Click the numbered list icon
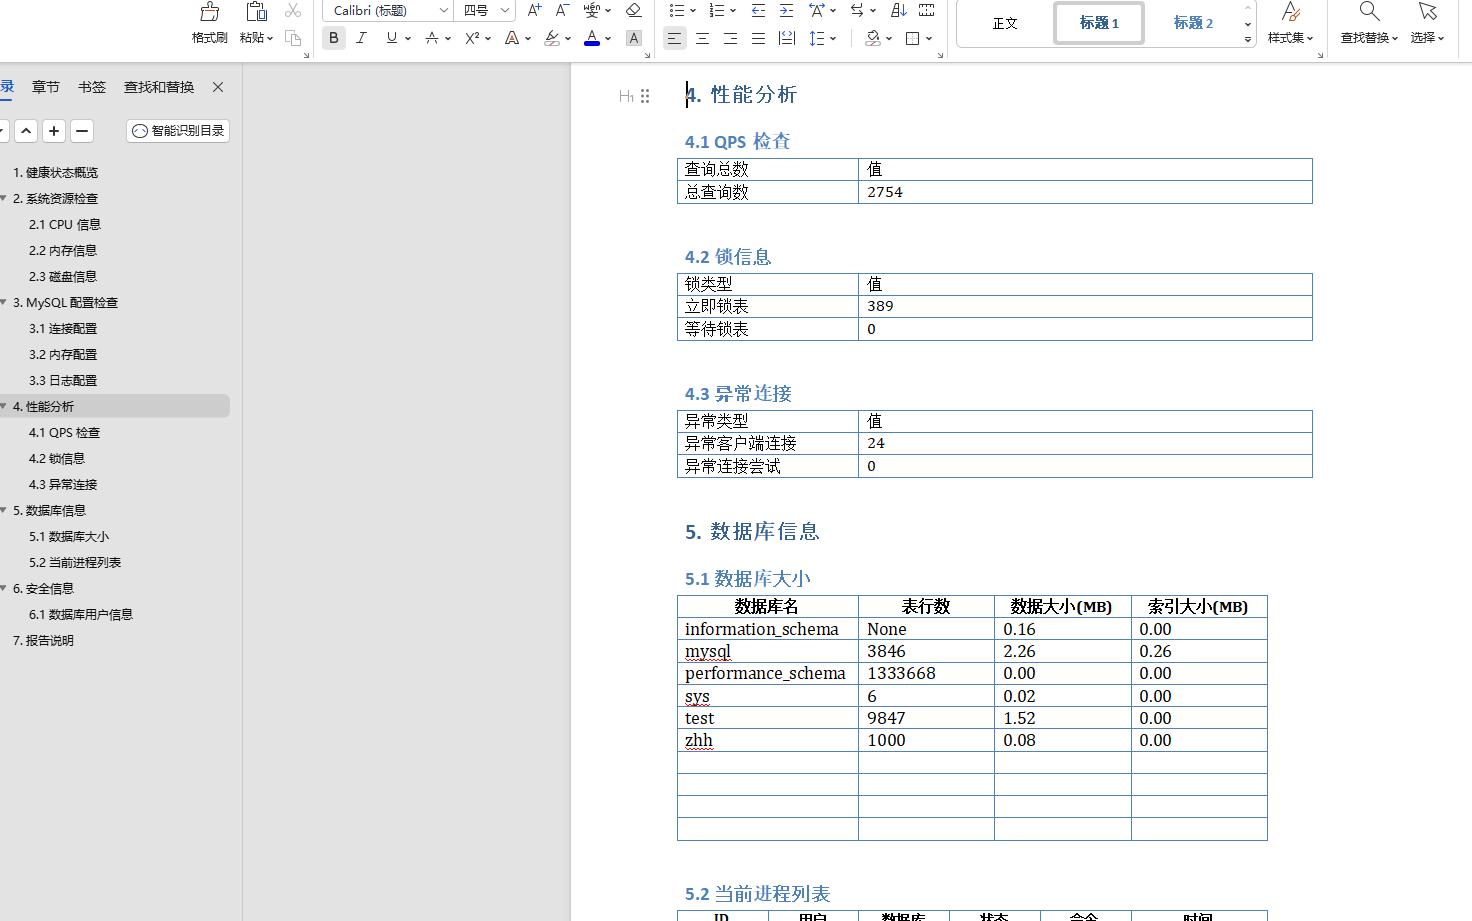This screenshot has width=1472, height=921. [717, 10]
